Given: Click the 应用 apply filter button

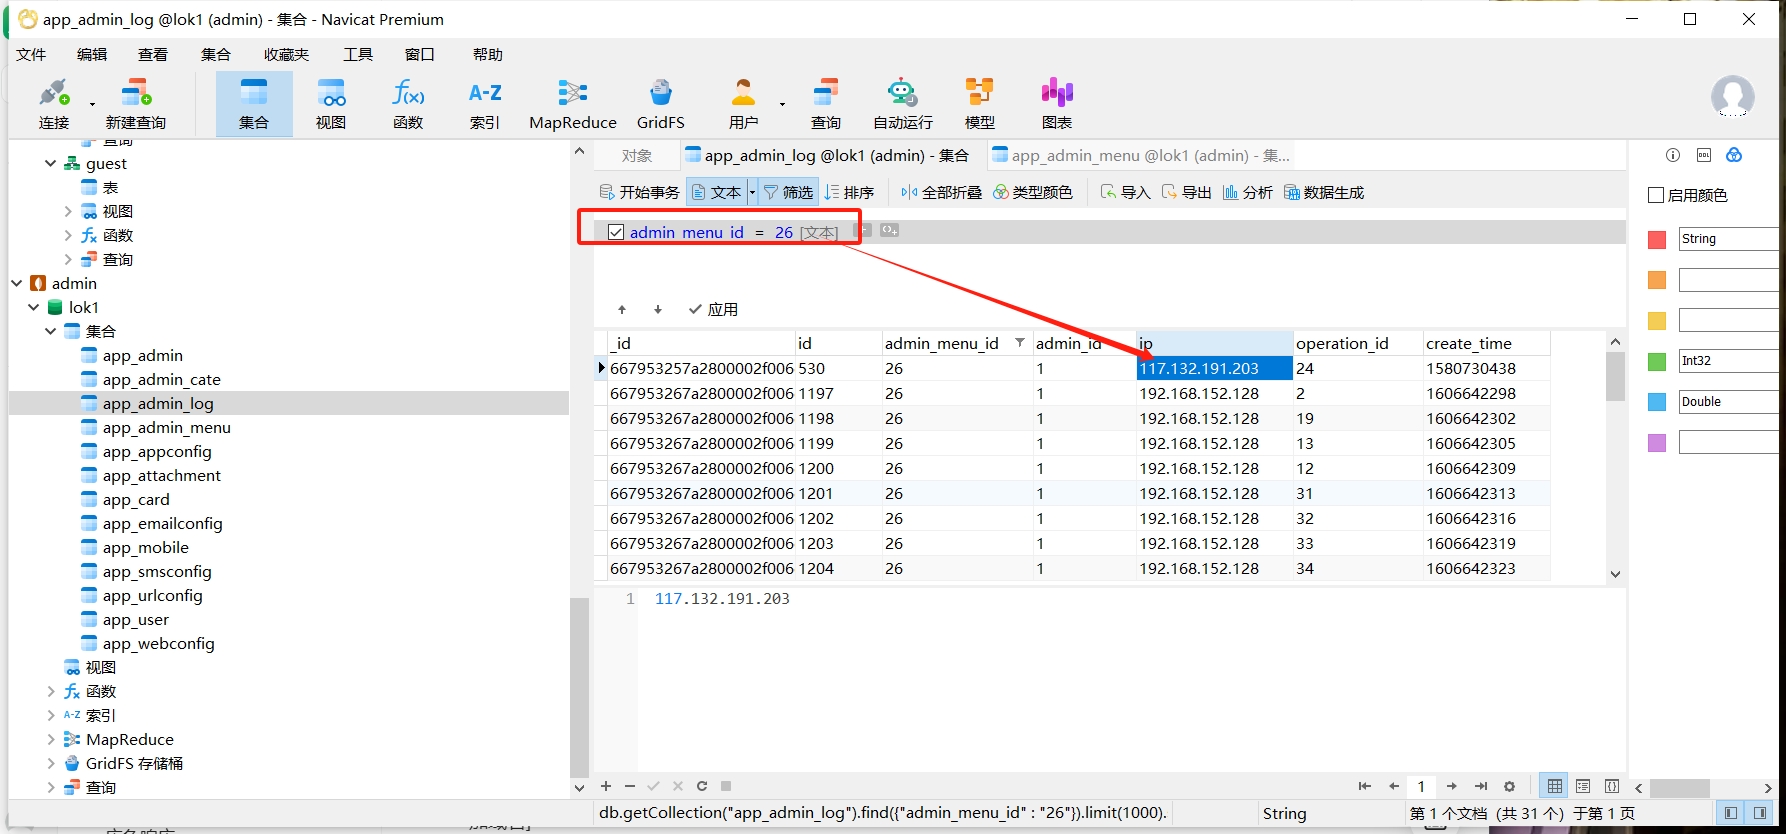Looking at the screenshot, I should (713, 310).
